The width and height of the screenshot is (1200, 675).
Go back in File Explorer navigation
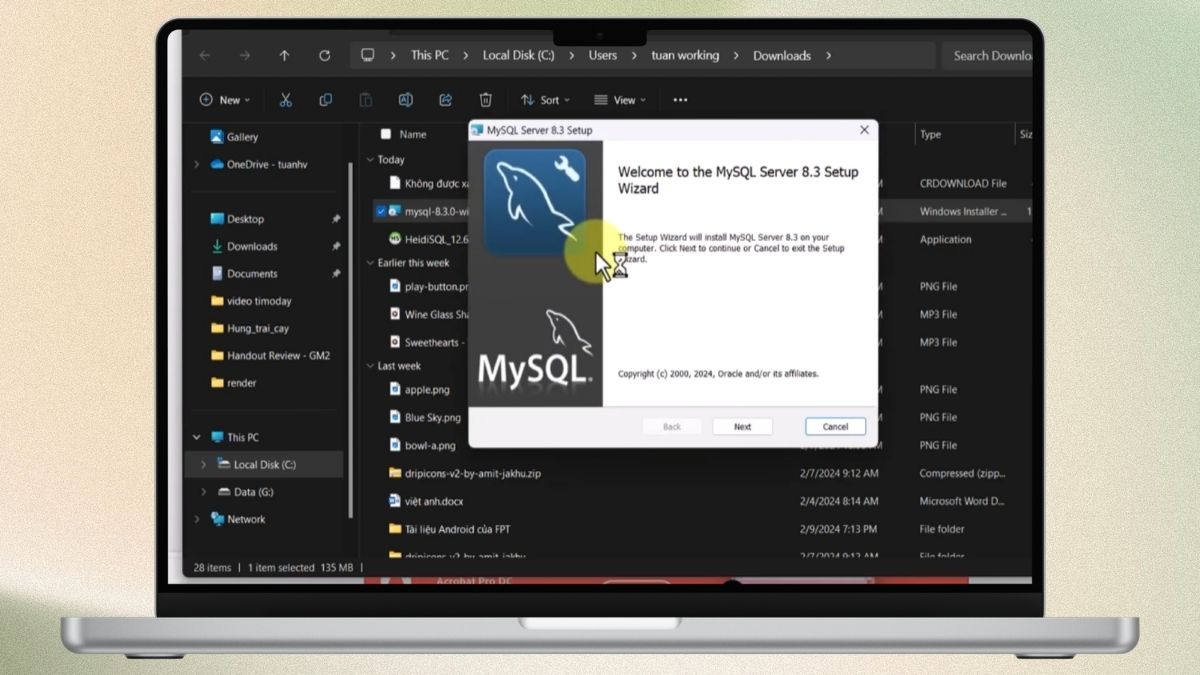(x=204, y=56)
